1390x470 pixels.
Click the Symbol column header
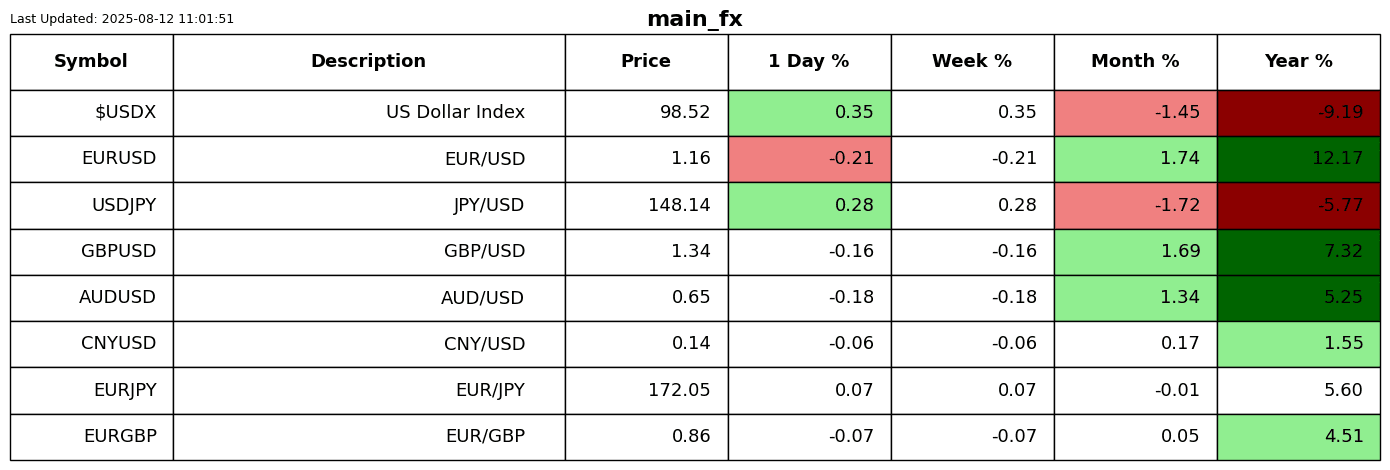(91, 62)
